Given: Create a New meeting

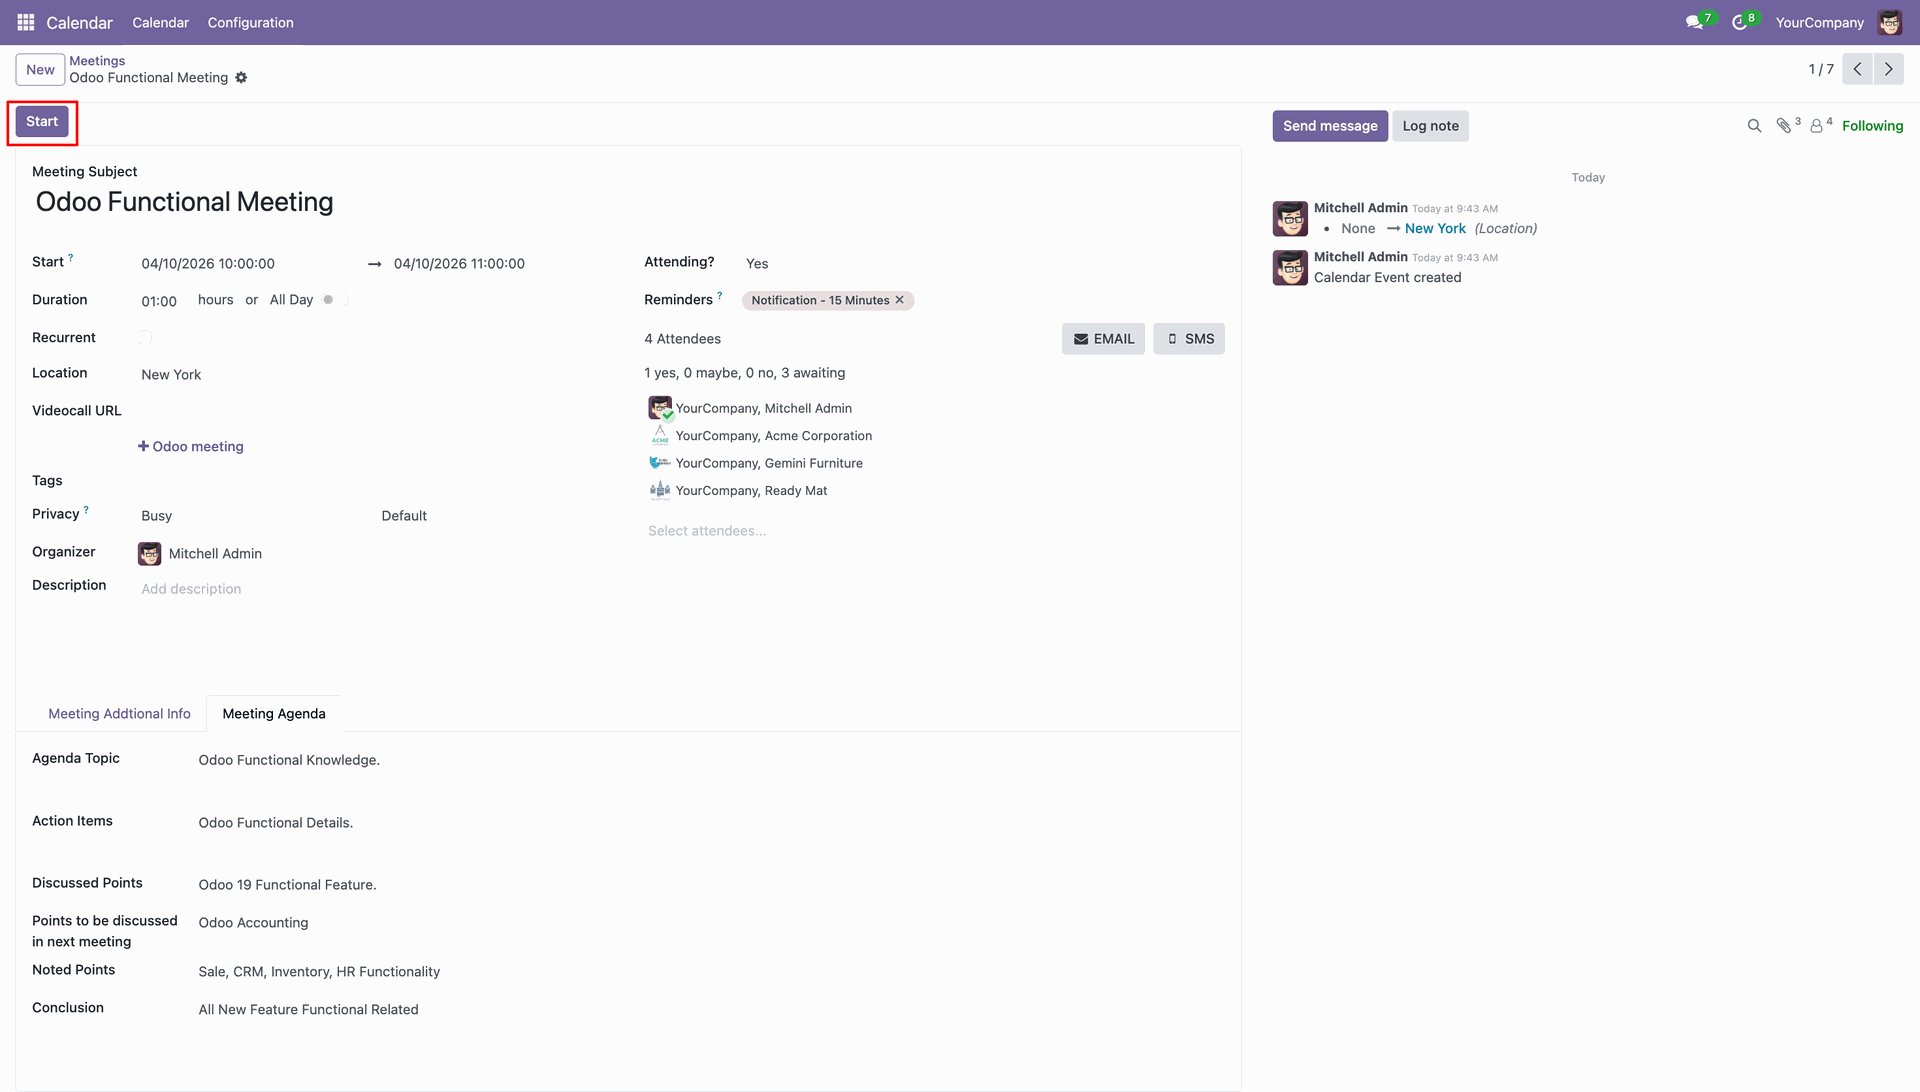Looking at the screenshot, I should 41,70.
